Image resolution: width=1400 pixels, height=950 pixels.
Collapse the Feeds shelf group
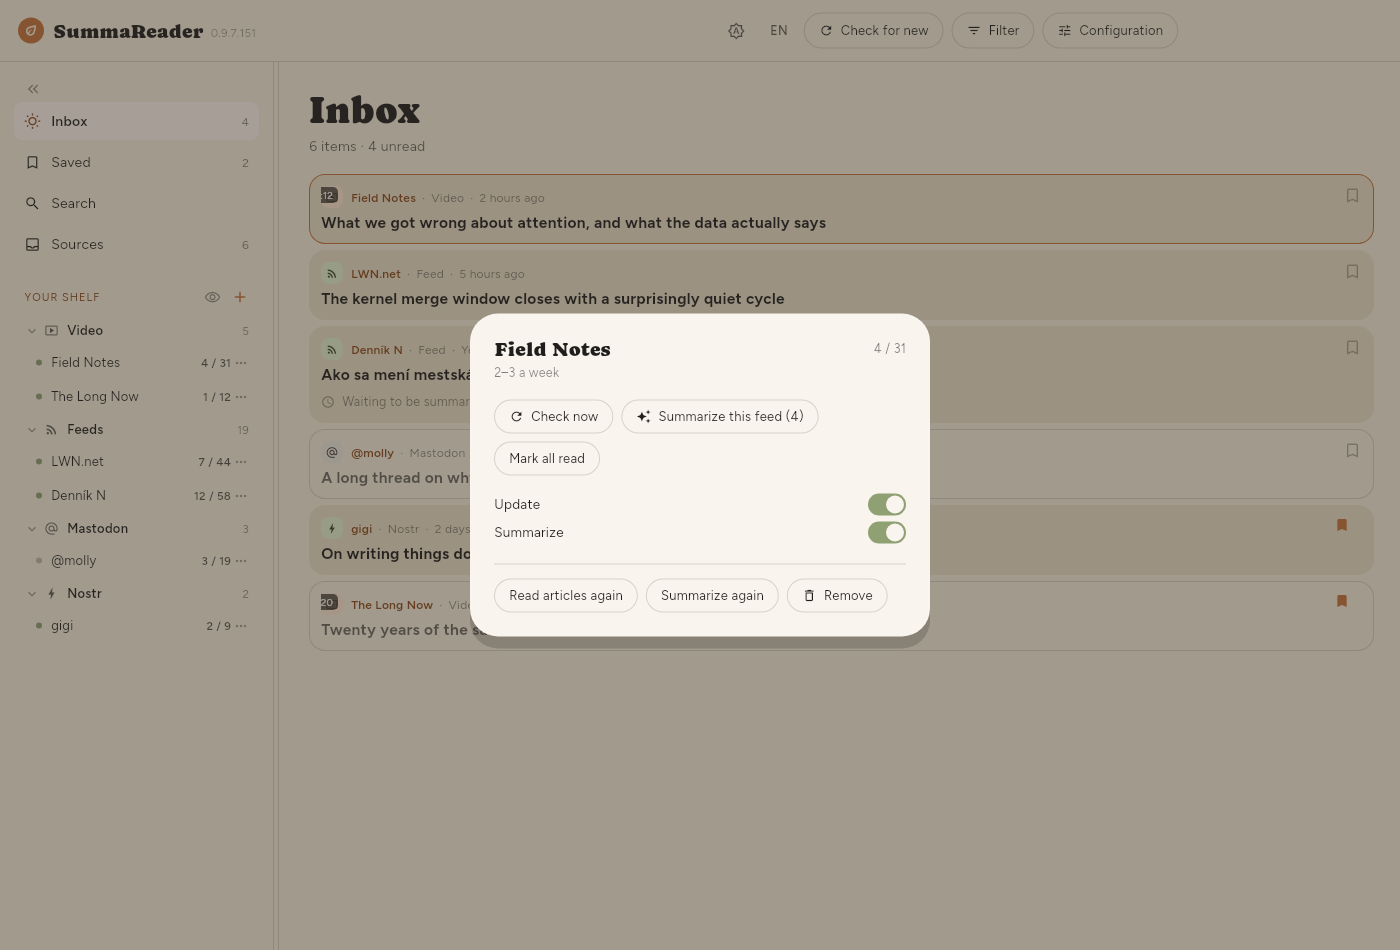click(32, 430)
